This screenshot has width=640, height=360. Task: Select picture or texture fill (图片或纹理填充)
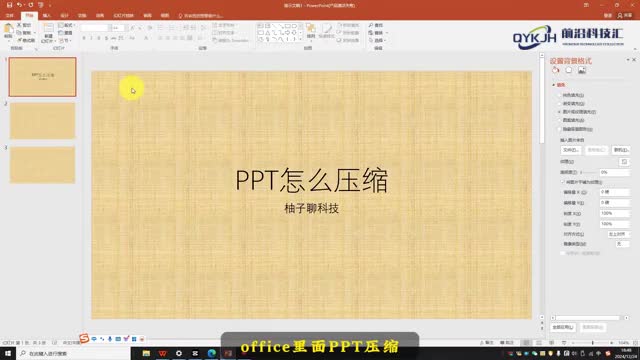coord(577,112)
